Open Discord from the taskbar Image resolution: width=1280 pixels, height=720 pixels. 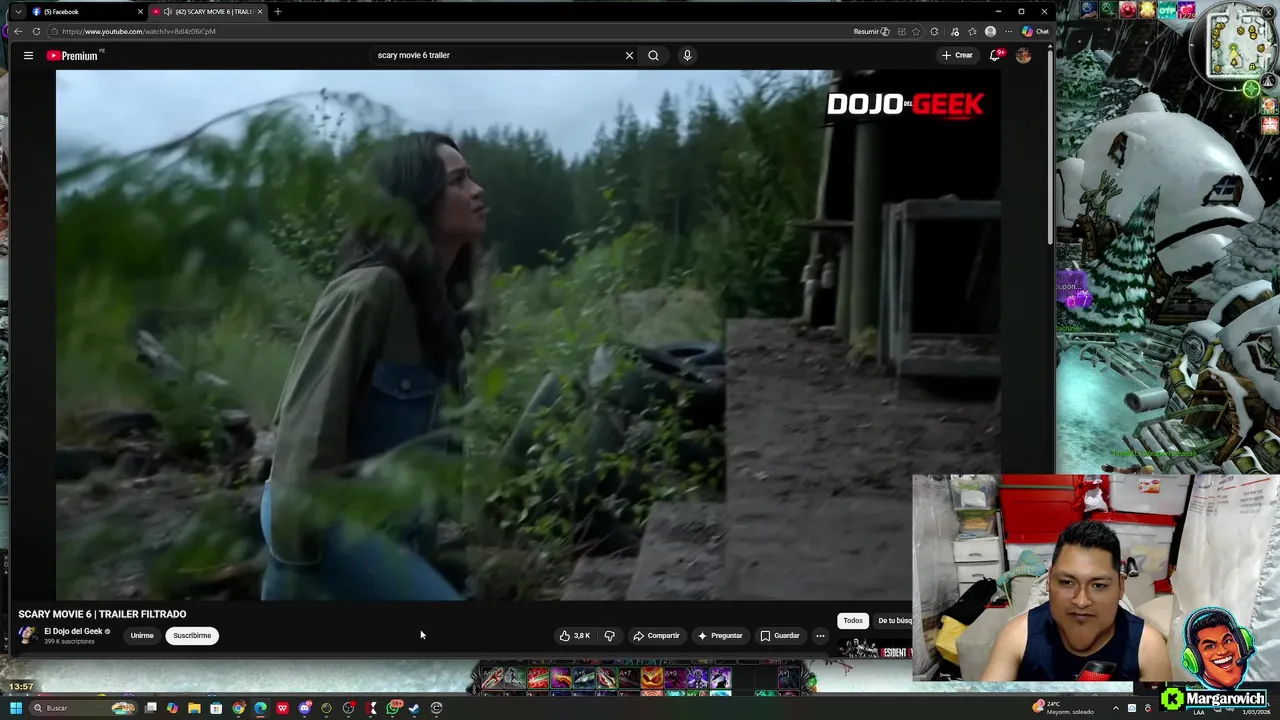pyautogui.click(x=304, y=708)
